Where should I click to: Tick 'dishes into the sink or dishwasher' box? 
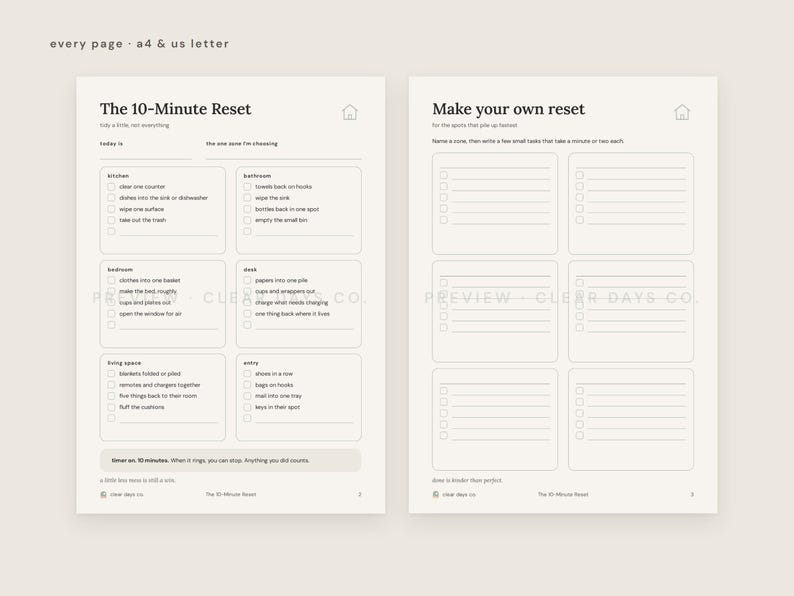point(111,197)
